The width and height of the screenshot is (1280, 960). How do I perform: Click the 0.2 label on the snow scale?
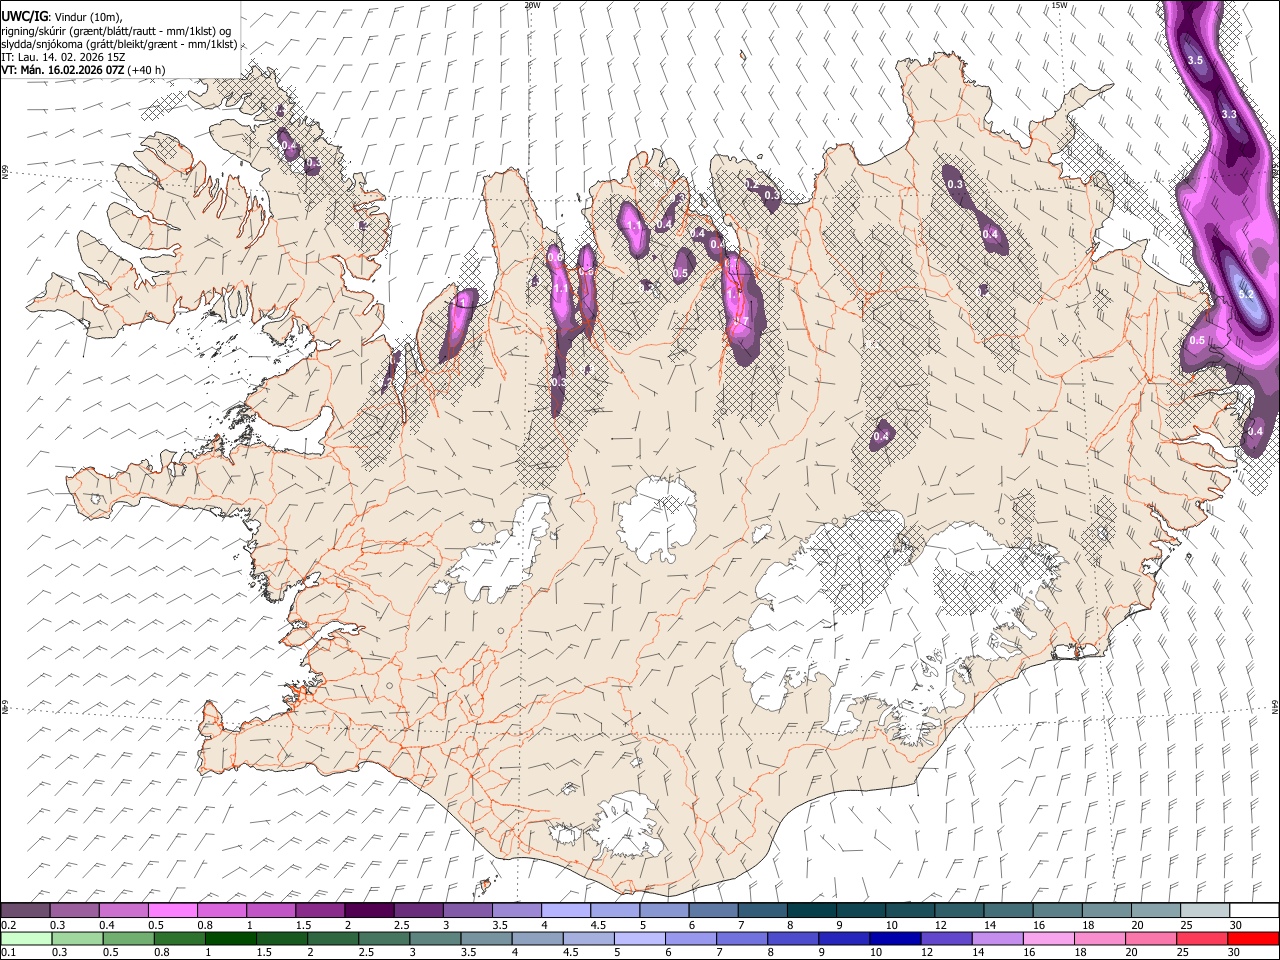pyautogui.click(x=9, y=925)
